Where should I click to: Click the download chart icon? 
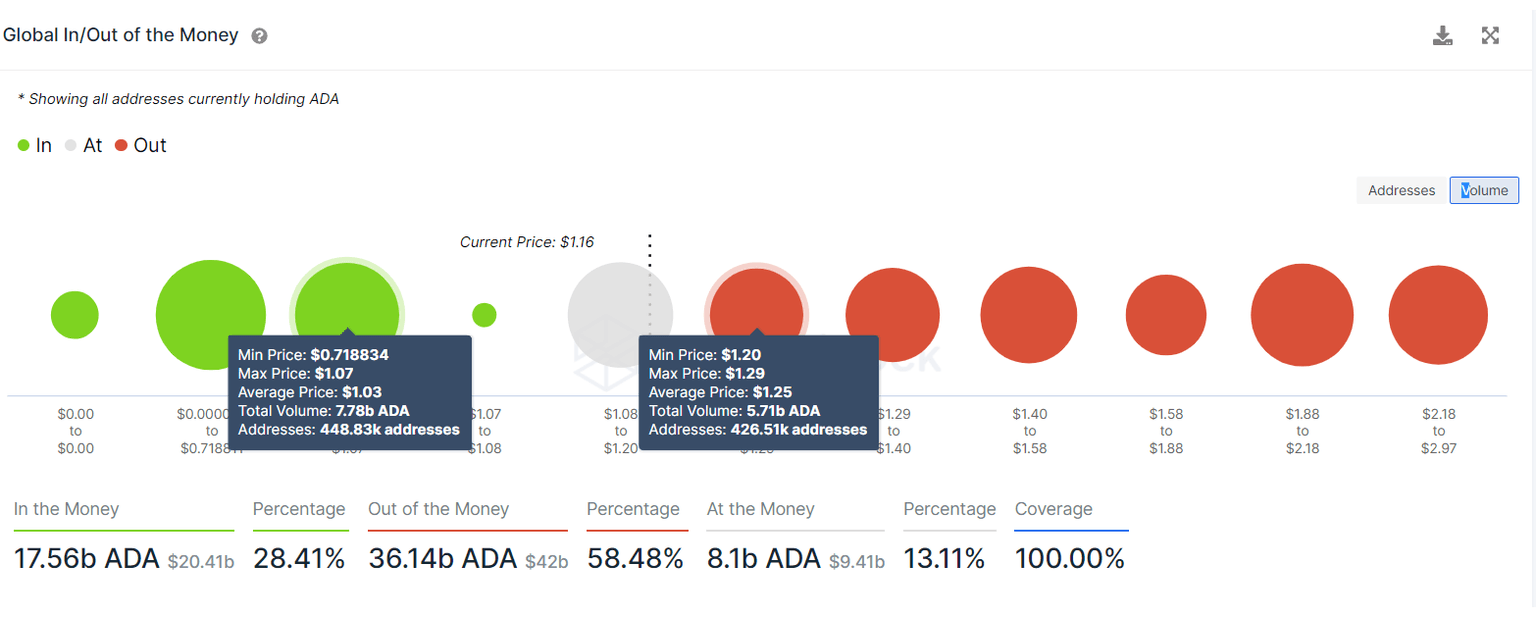coord(1442,37)
